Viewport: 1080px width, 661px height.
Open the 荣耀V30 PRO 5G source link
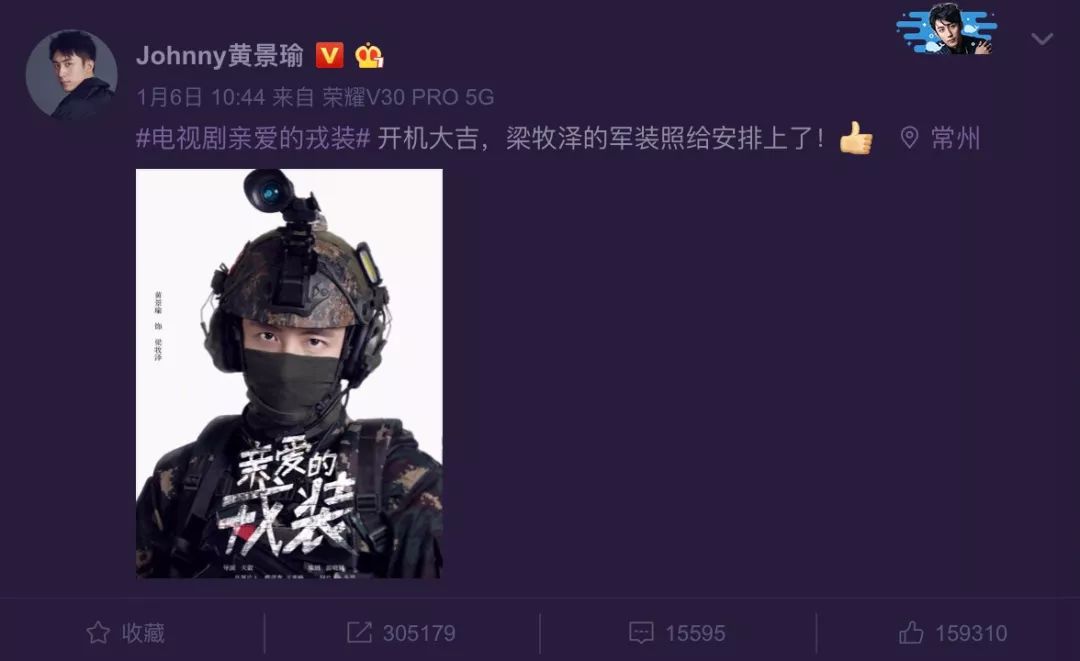pyautogui.click(x=408, y=97)
